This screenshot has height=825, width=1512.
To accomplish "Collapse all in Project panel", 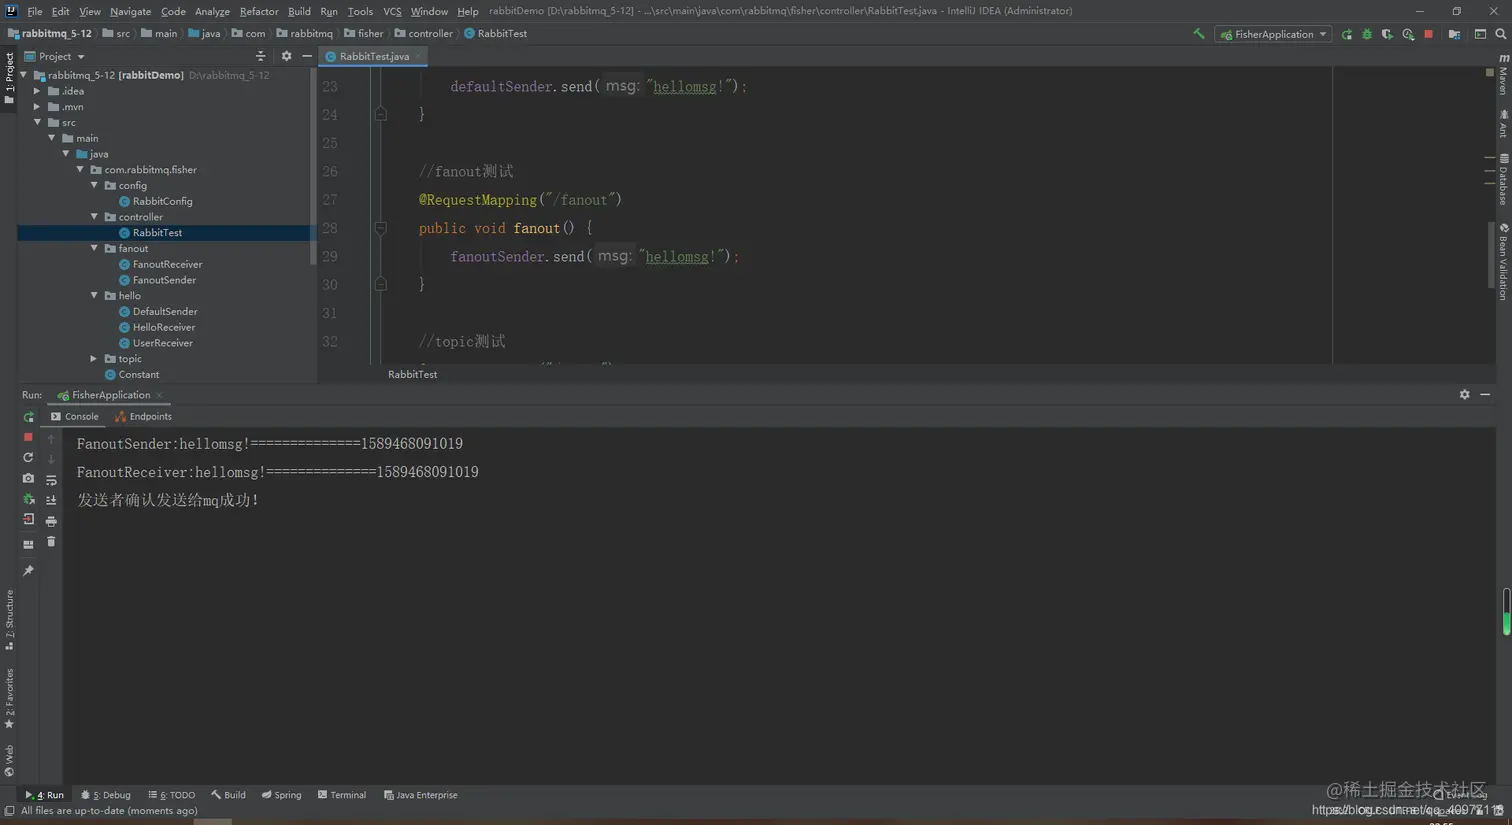I will (260, 56).
